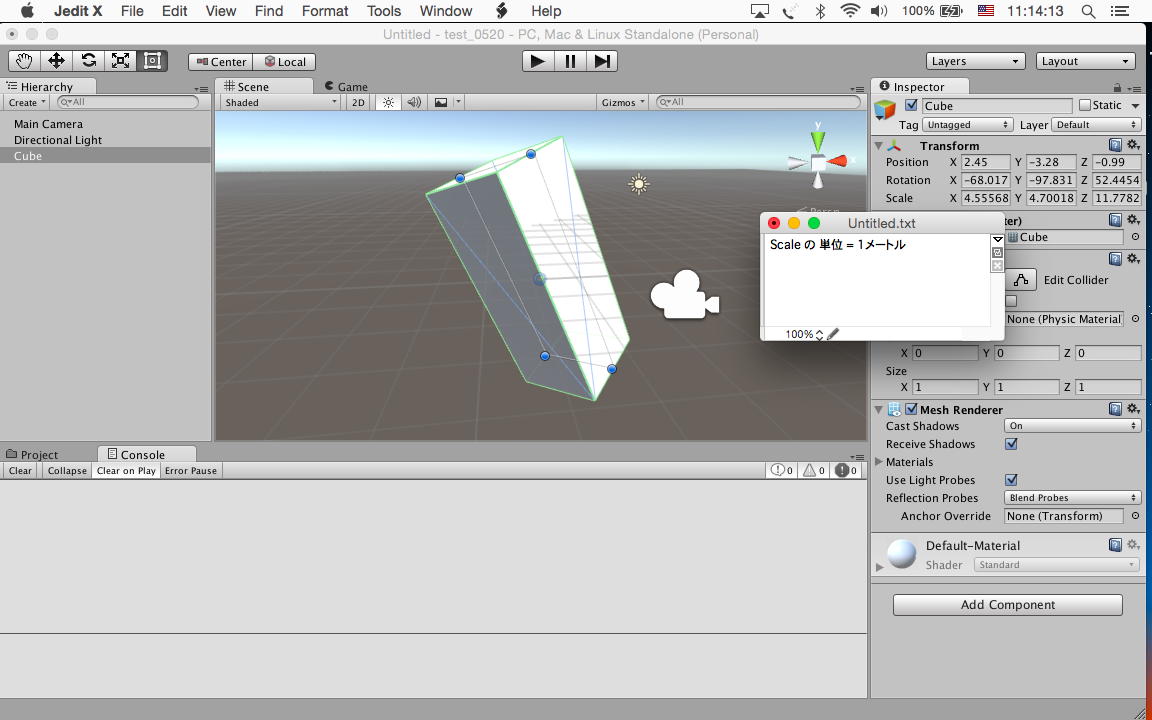This screenshot has height=720, width=1152.
Task: Select the Move tool
Action: (x=56, y=61)
